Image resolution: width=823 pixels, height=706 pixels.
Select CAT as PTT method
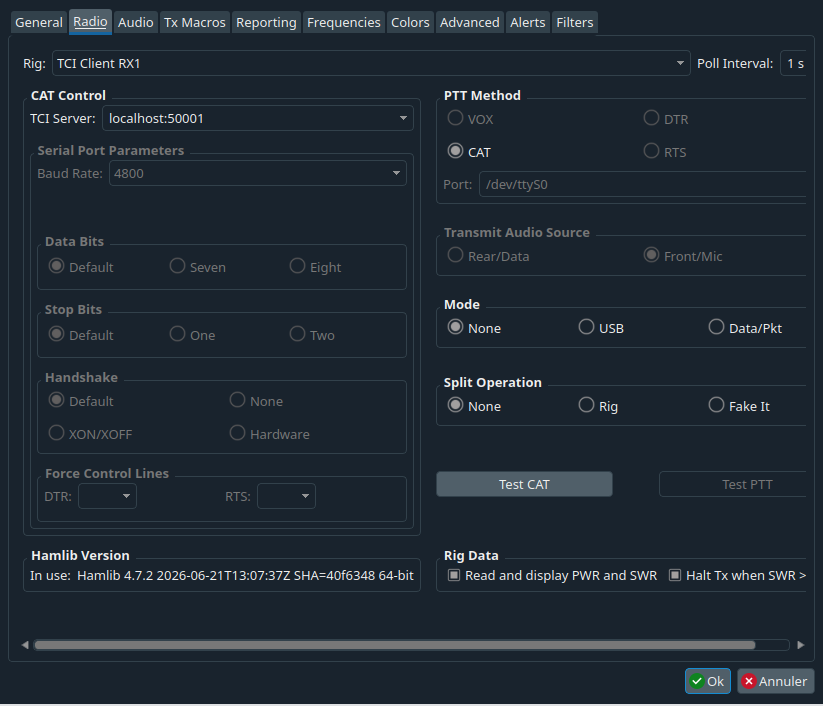(469, 152)
